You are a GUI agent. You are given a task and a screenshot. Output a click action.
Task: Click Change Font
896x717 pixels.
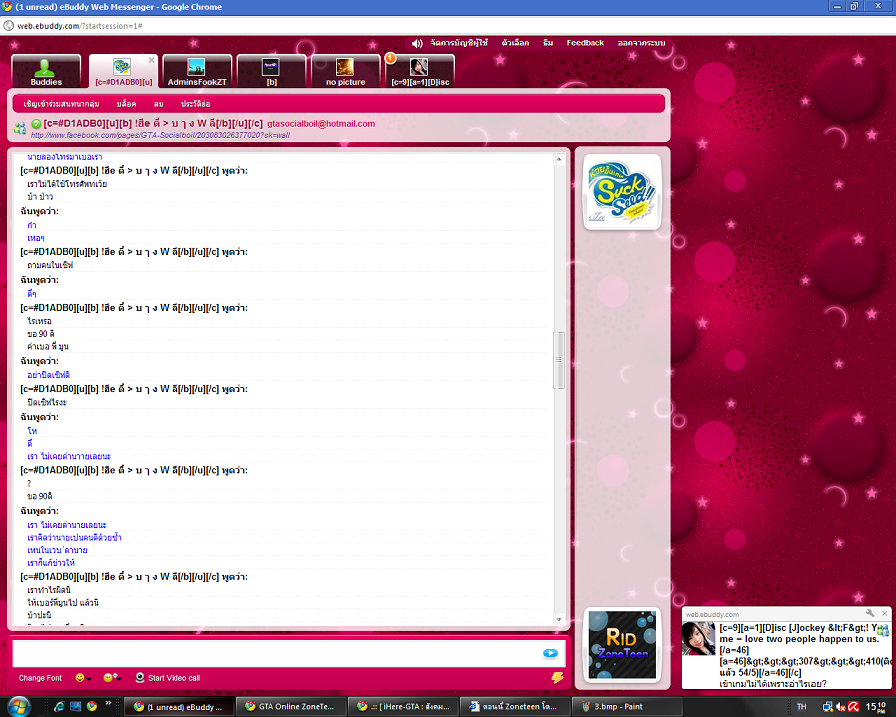click(x=40, y=678)
